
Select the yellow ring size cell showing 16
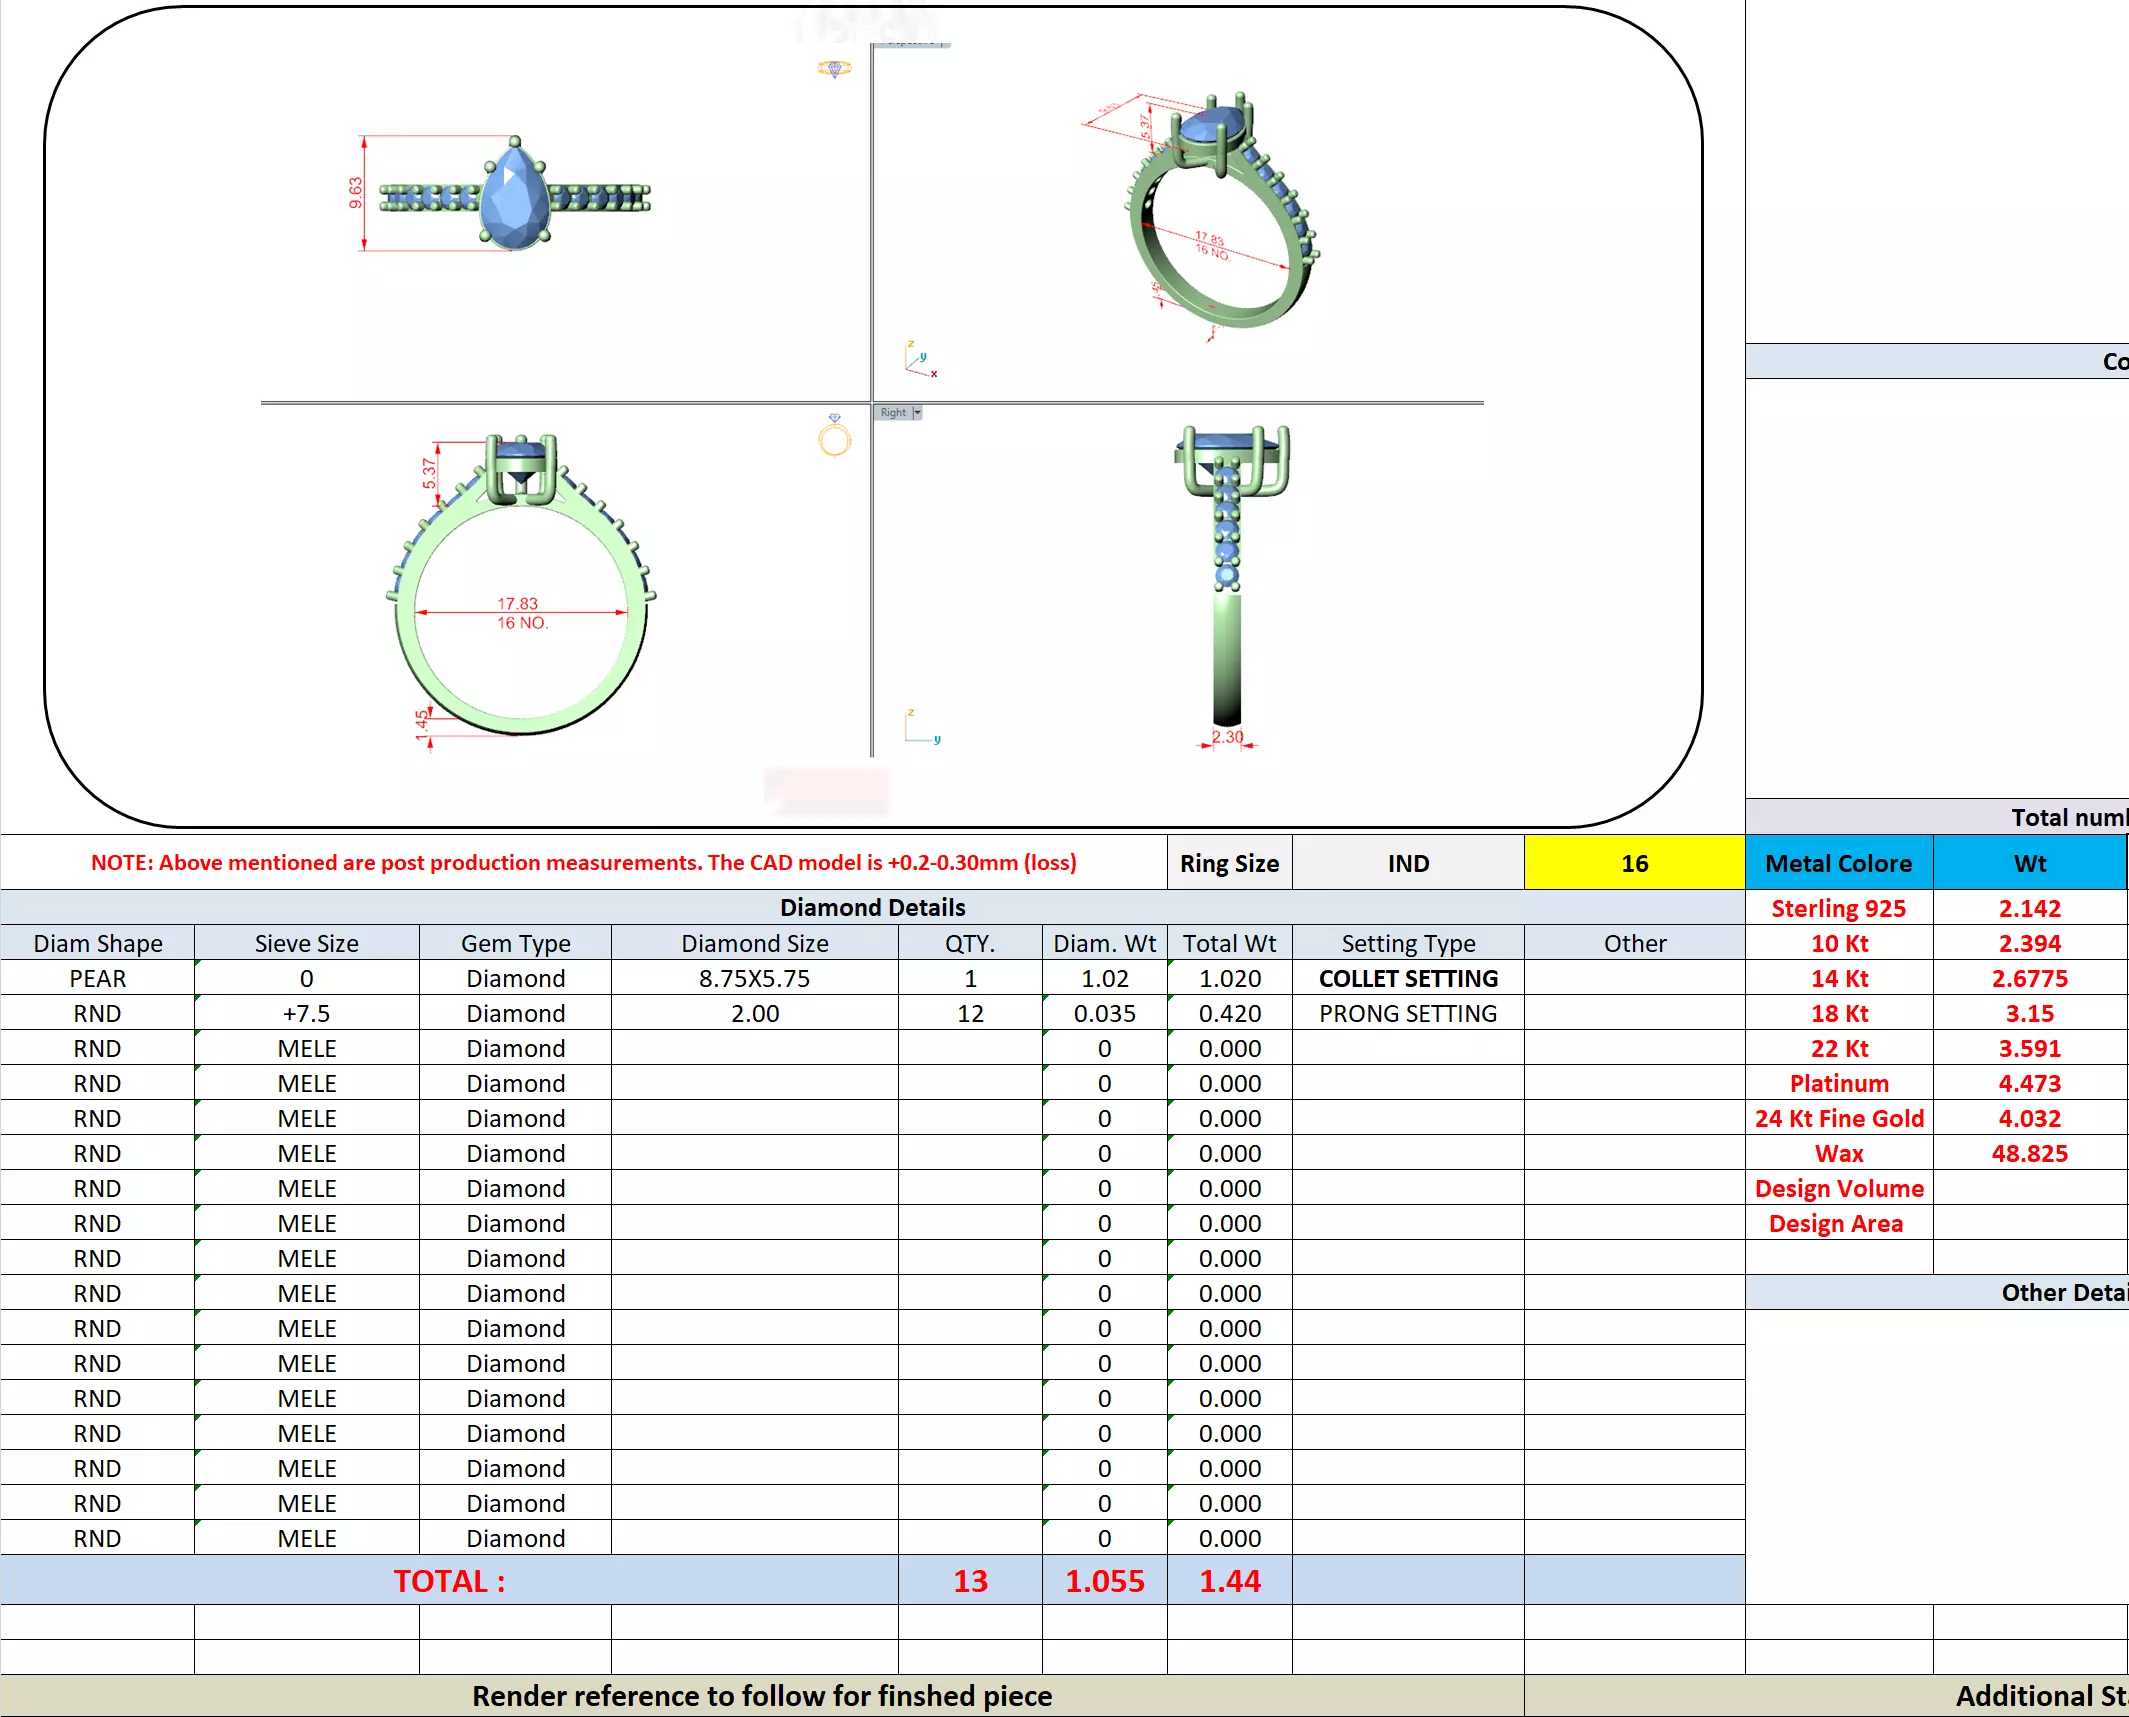click(1633, 863)
